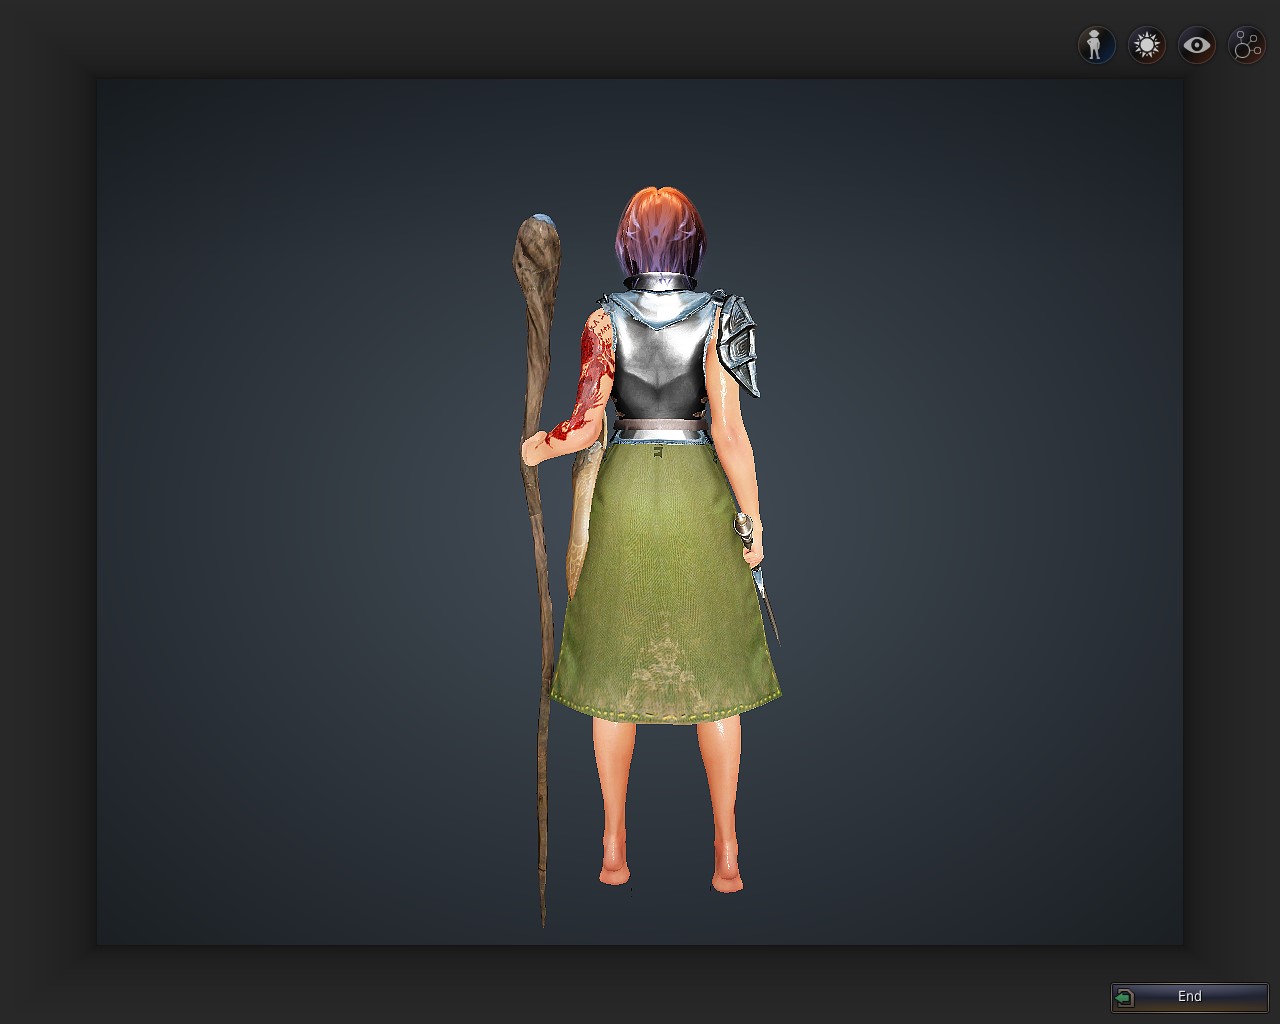The width and height of the screenshot is (1280, 1024).
Task: Click the hand gripping the wooden staff
Action: pyautogui.click(x=536, y=448)
